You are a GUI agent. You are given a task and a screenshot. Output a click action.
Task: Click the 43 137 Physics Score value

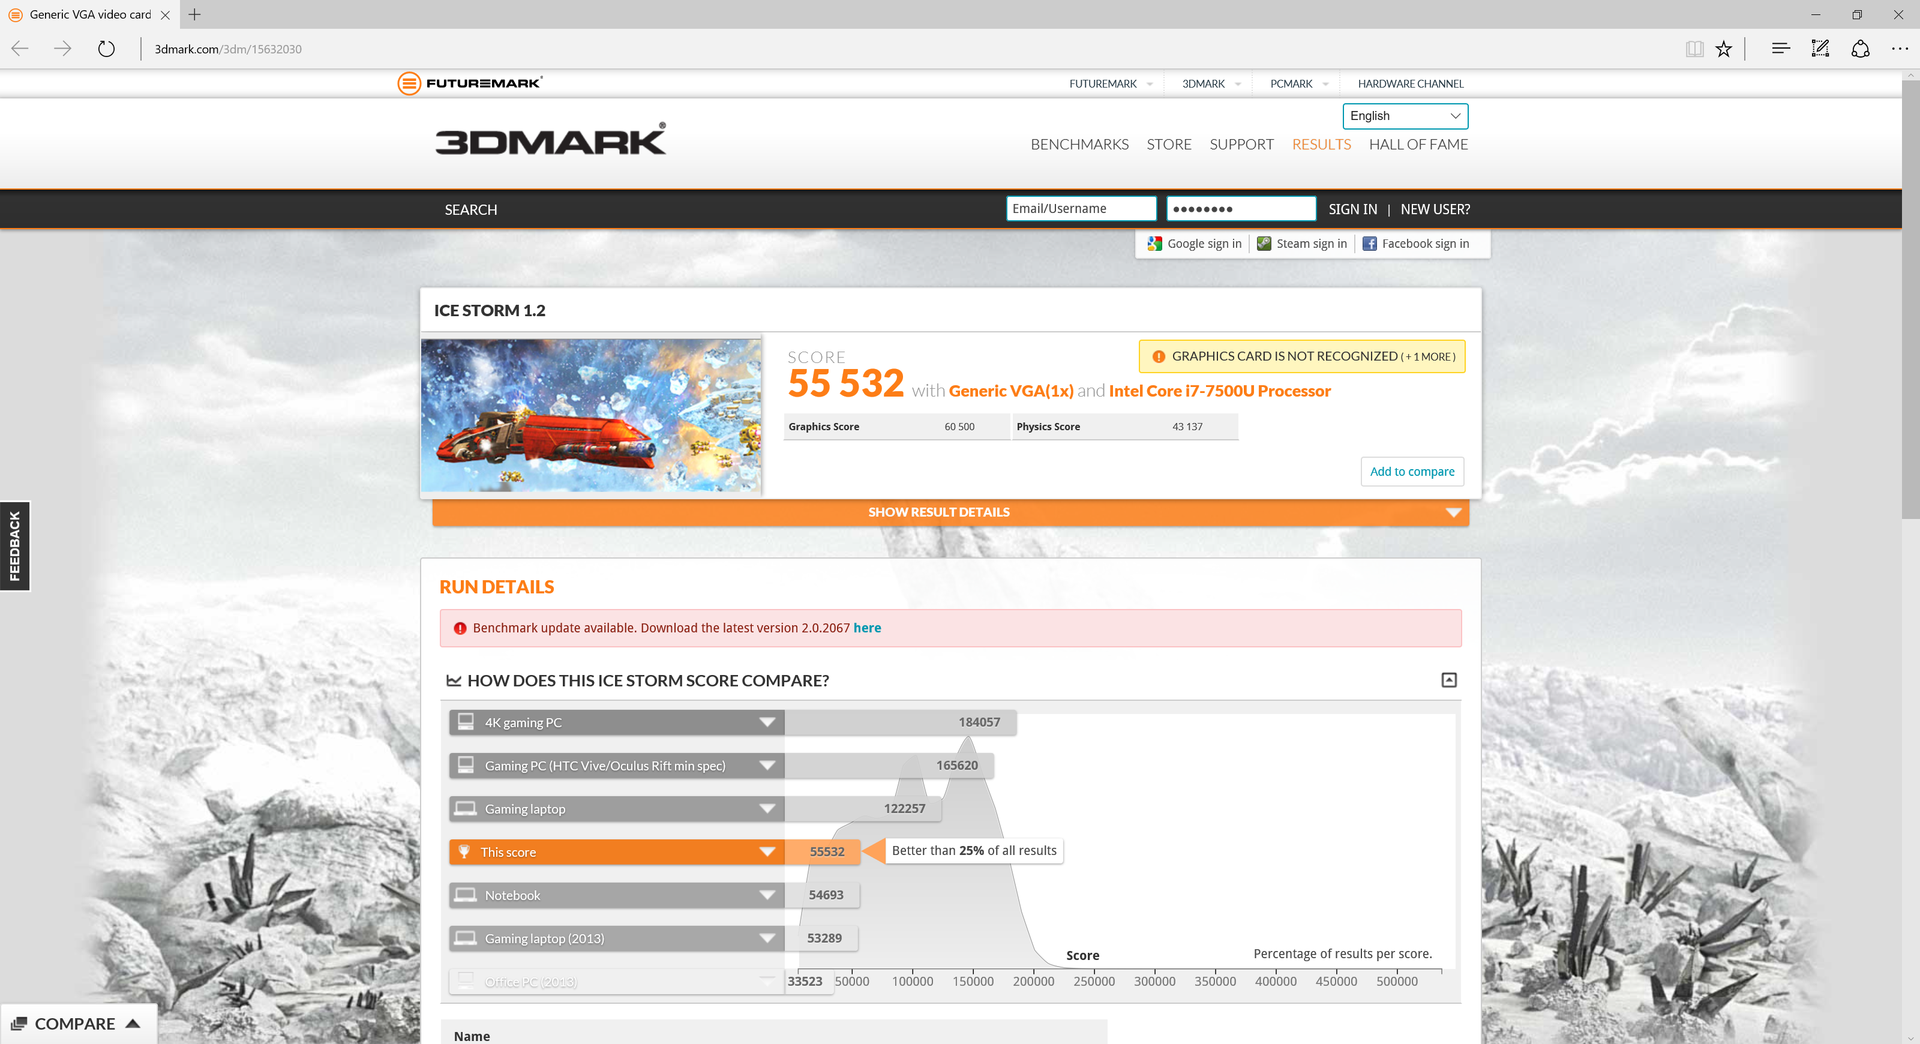[x=1187, y=427]
